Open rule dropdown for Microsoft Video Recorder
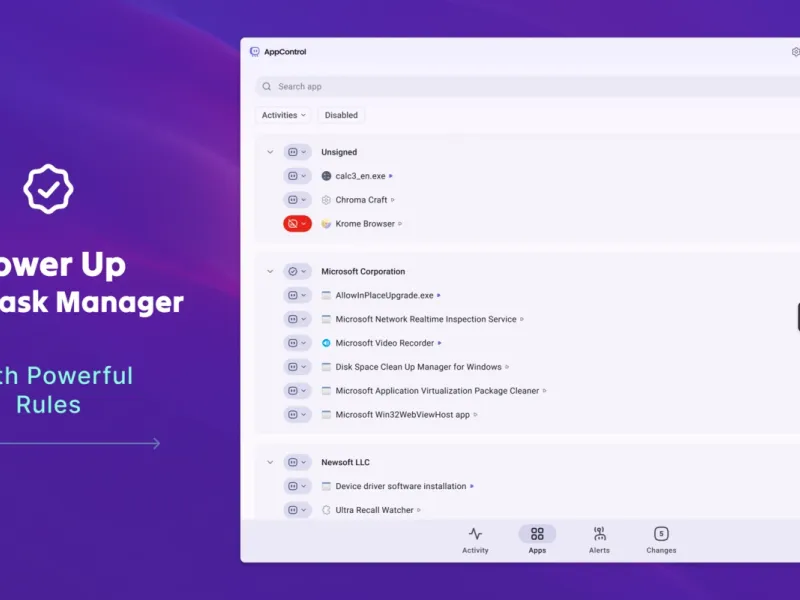The height and width of the screenshot is (600, 800). click(297, 343)
